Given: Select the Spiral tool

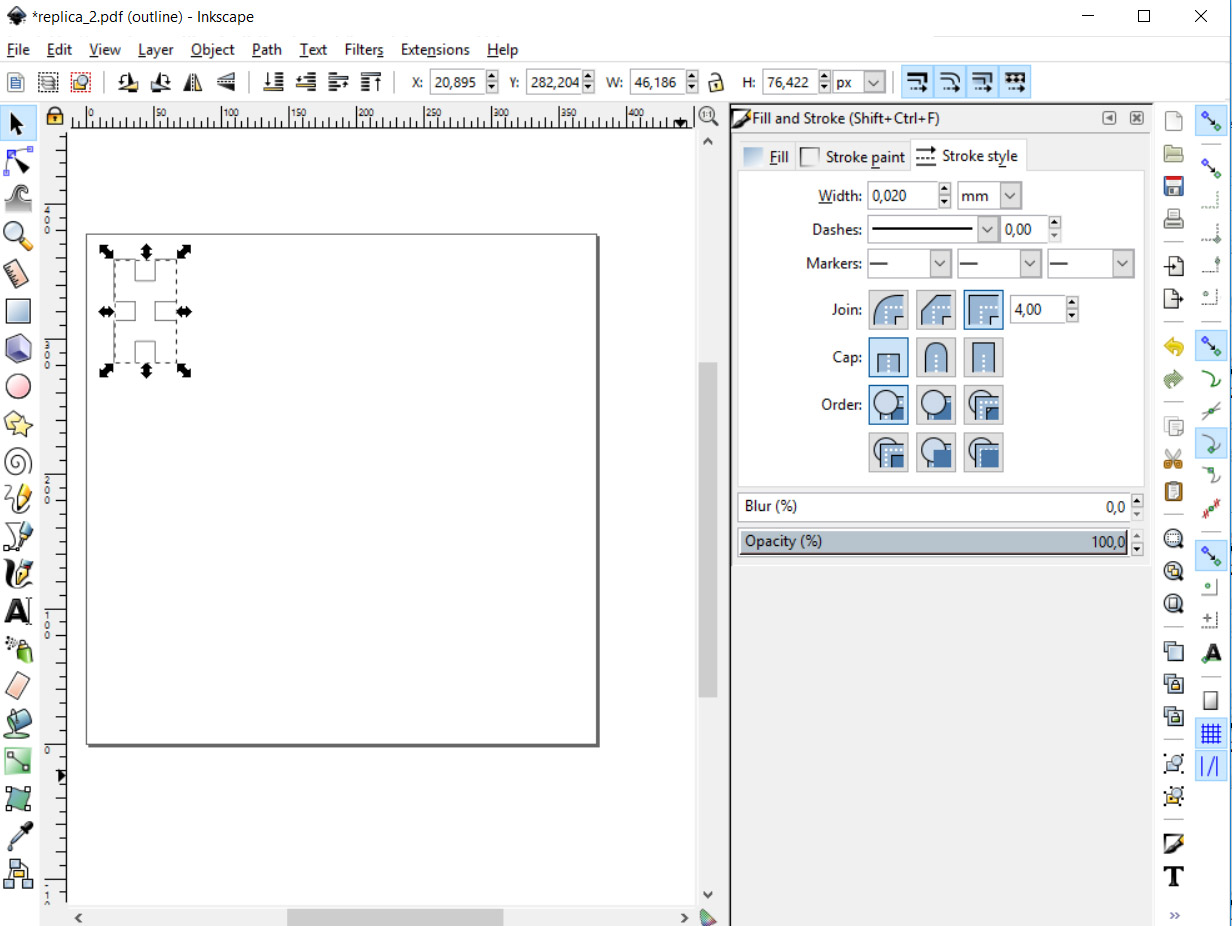Looking at the screenshot, I should click(x=18, y=461).
